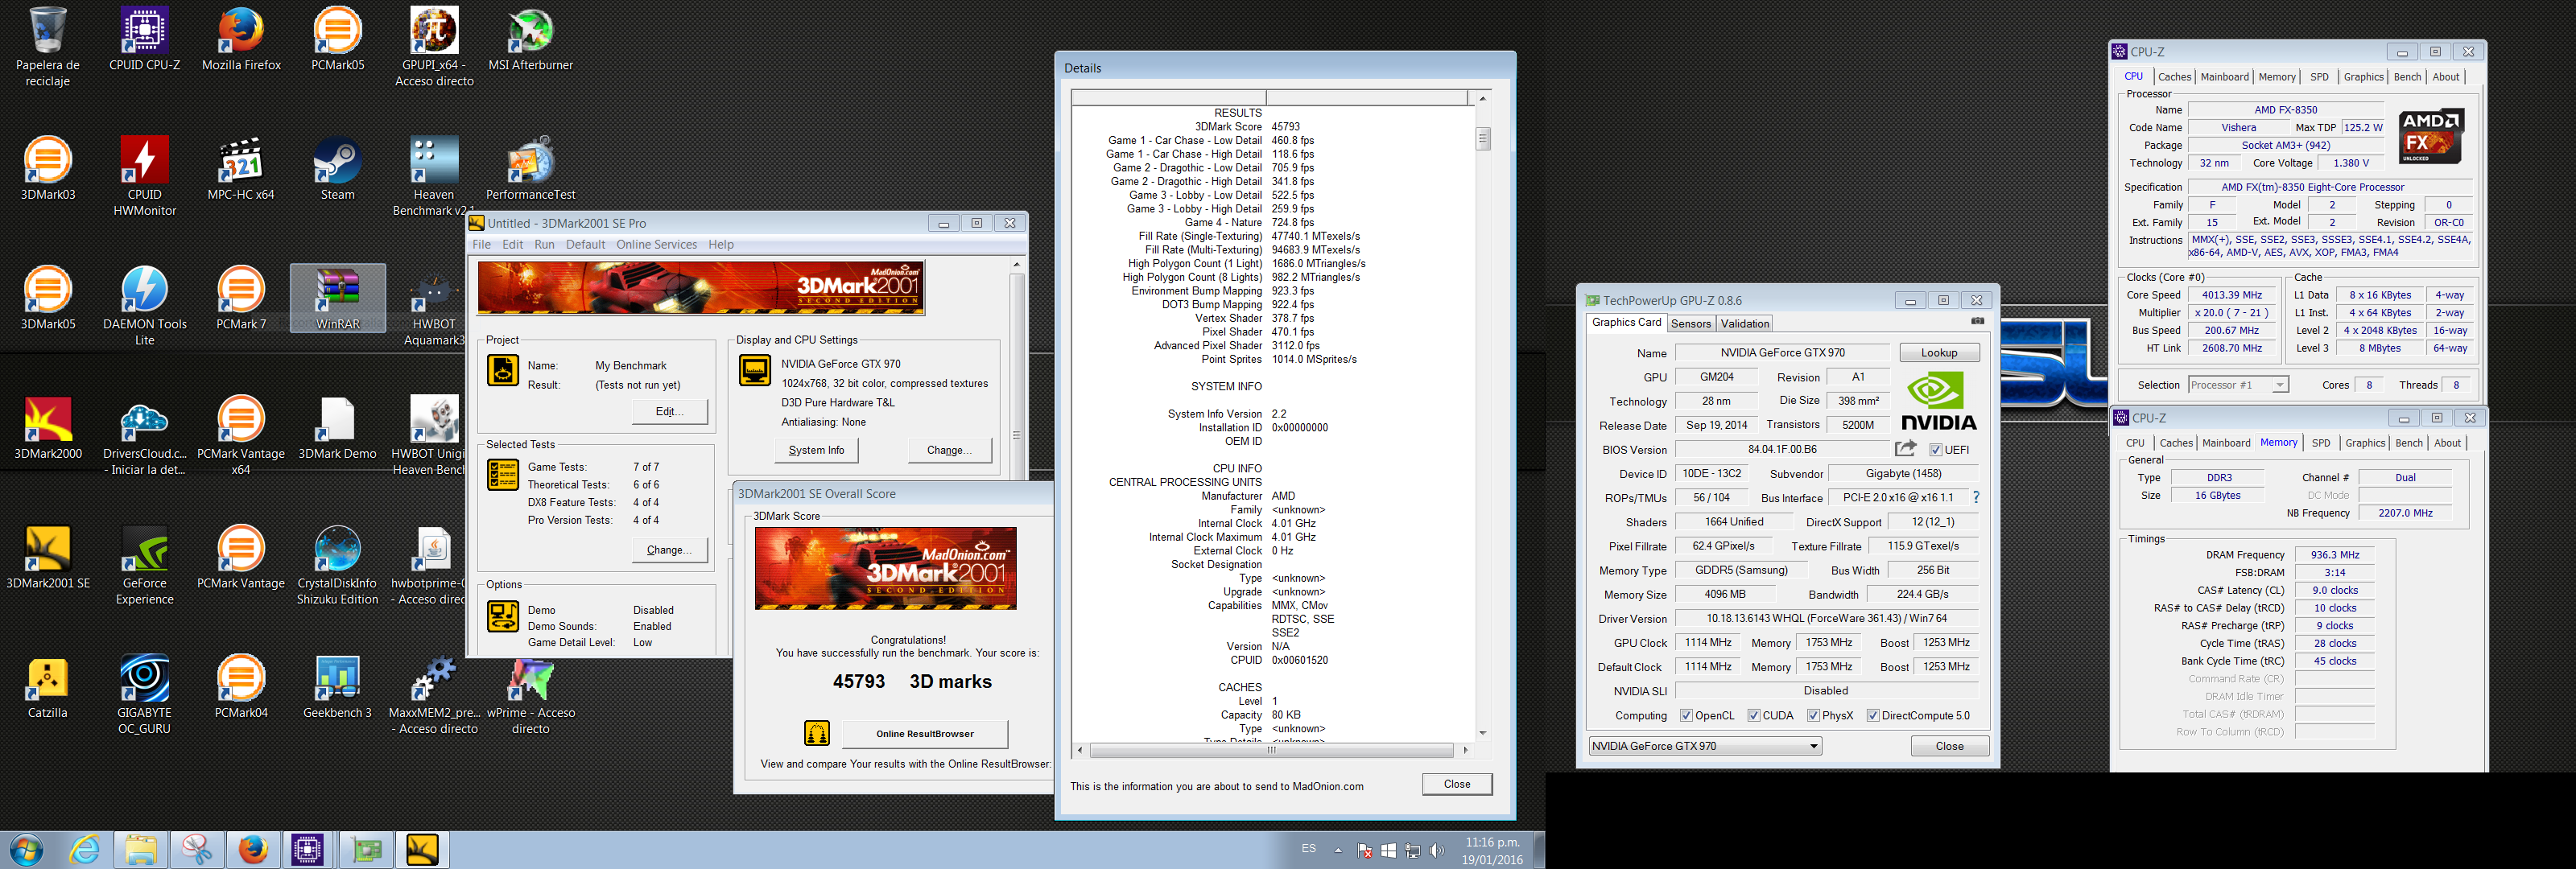Open CrystalDiskInfo Shizuku Edition icon
The width and height of the screenshot is (2576, 869).
[338, 565]
